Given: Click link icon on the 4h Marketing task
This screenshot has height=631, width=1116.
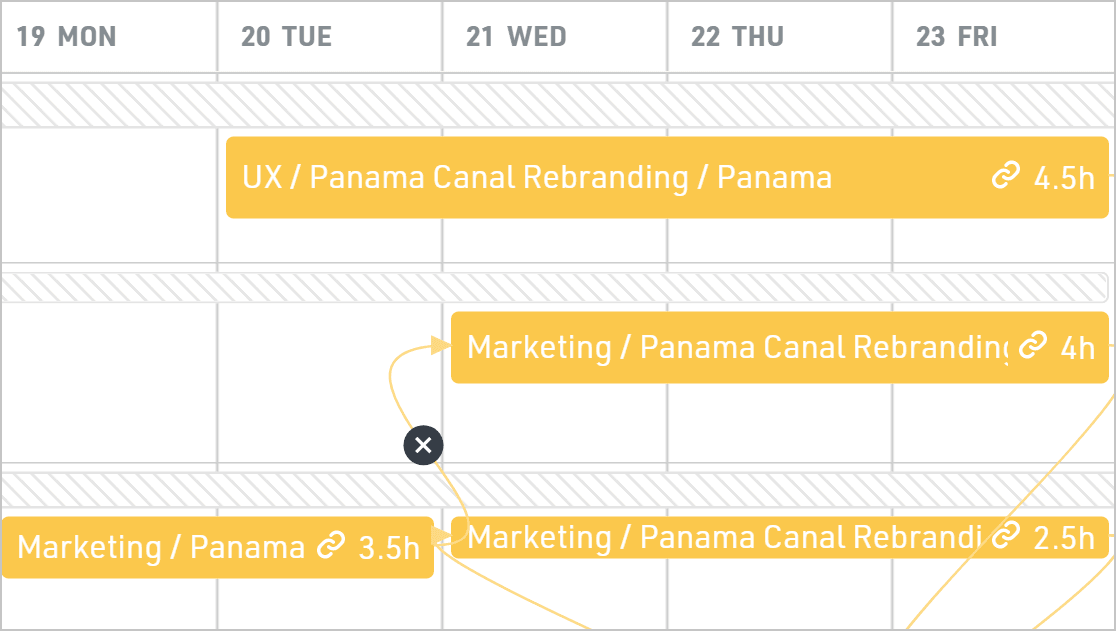Looking at the screenshot, I should pyautogui.click(x=1032, y=347).
